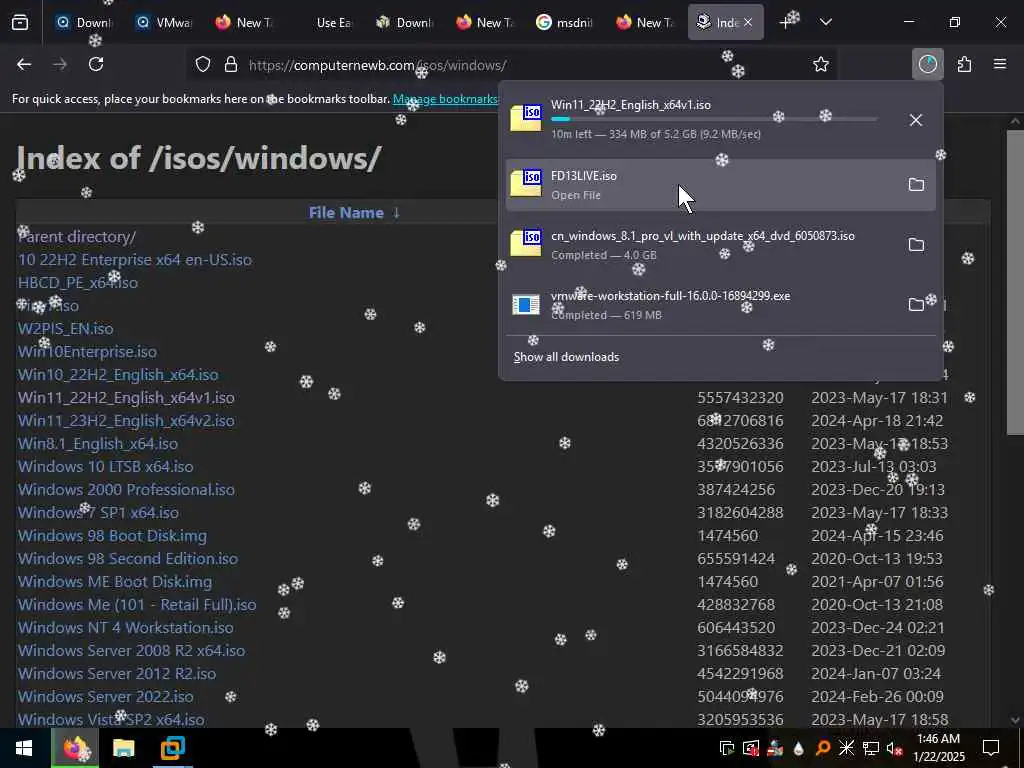Download Win10Enterprise.iso
1024x768 pixels.
(x=87, y=351)
